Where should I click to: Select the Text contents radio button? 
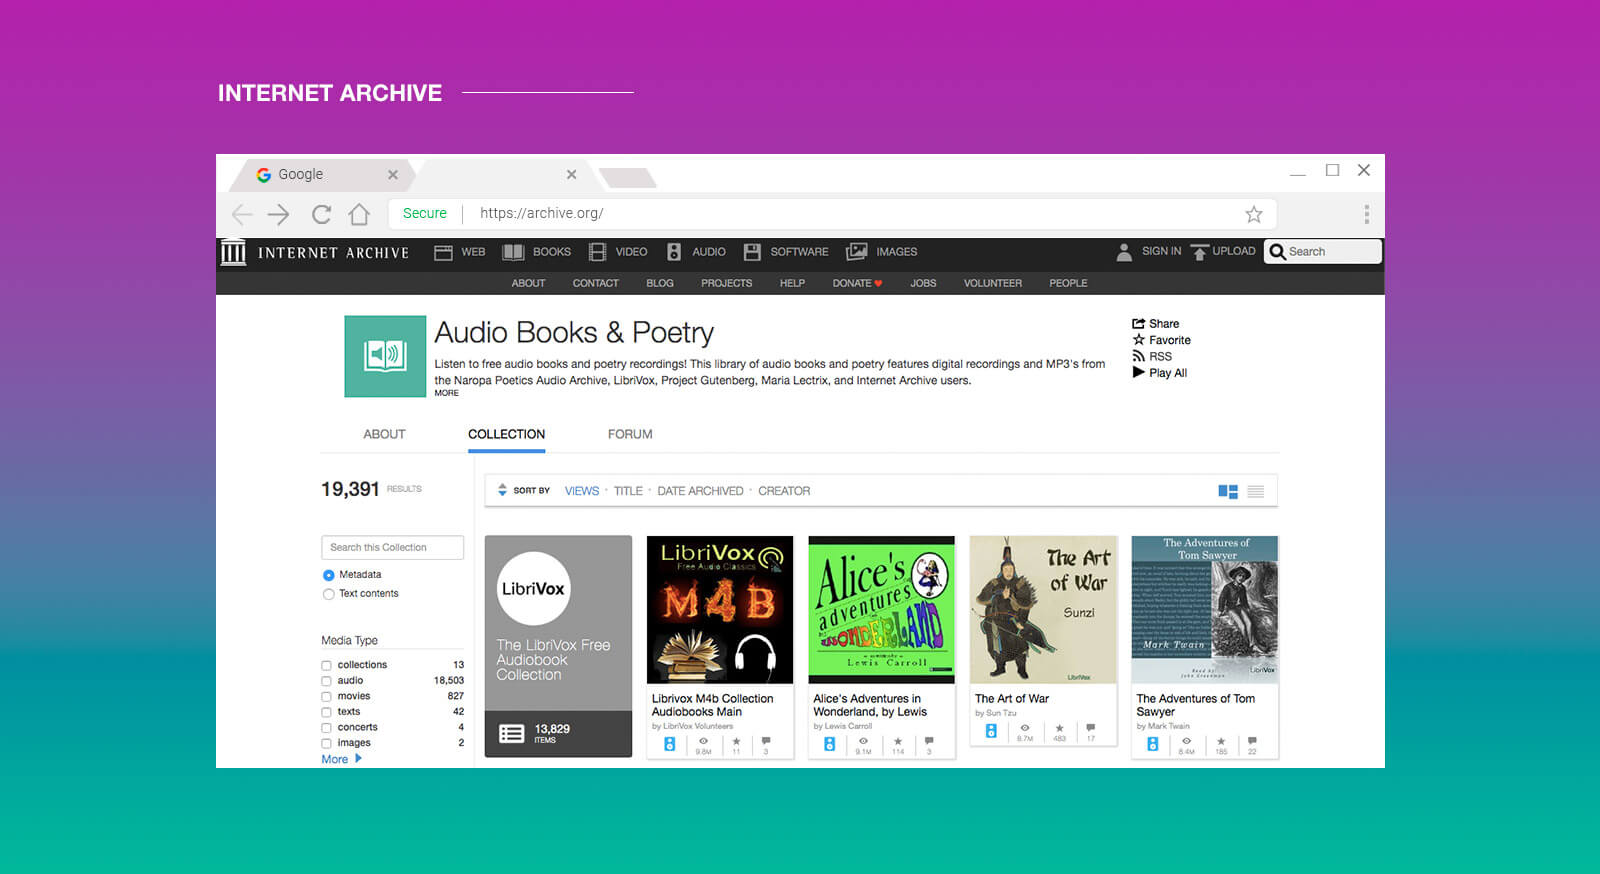328,594
